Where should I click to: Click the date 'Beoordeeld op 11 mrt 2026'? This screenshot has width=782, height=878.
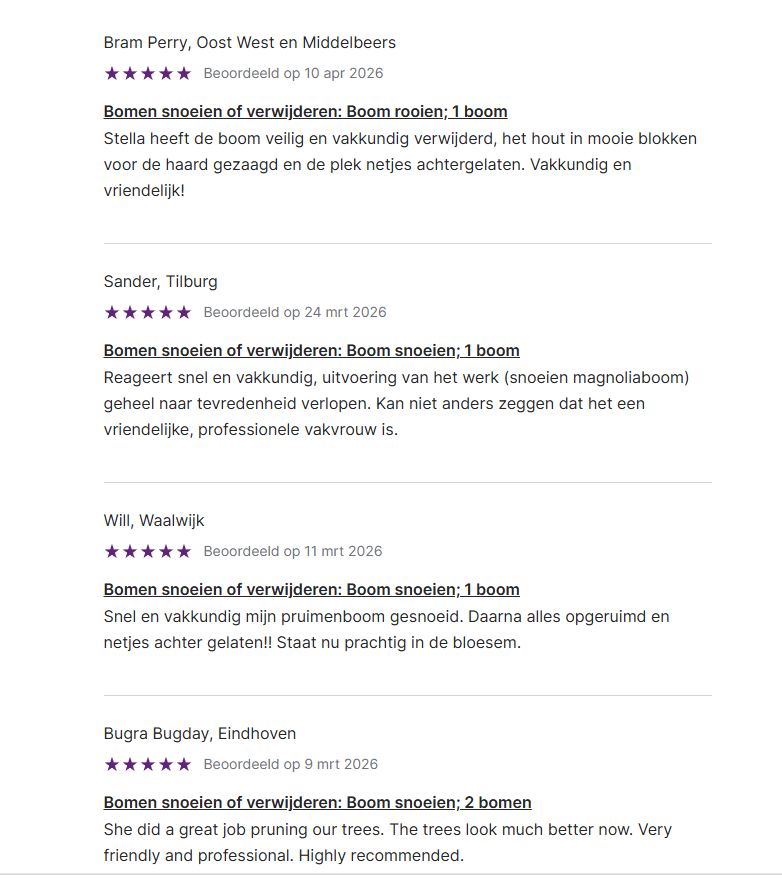coord(293,551)
